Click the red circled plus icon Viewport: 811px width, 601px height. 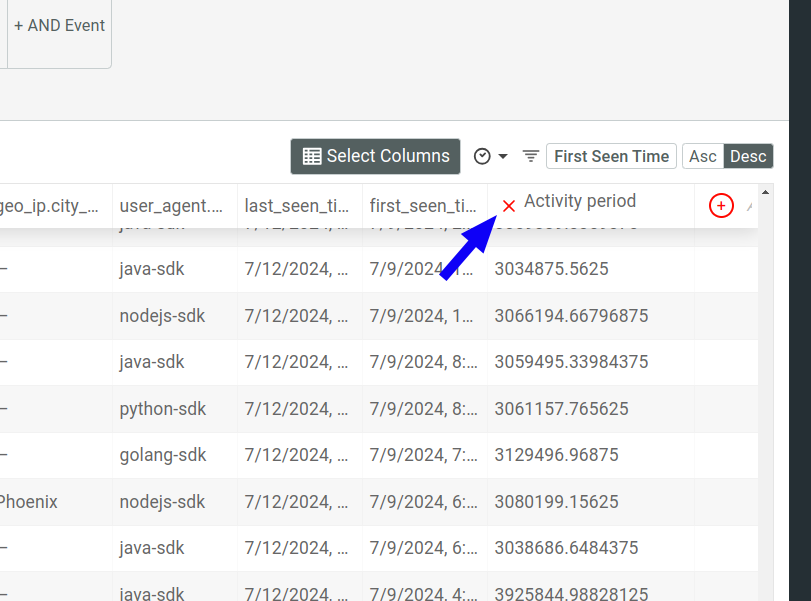click(721, 204)
